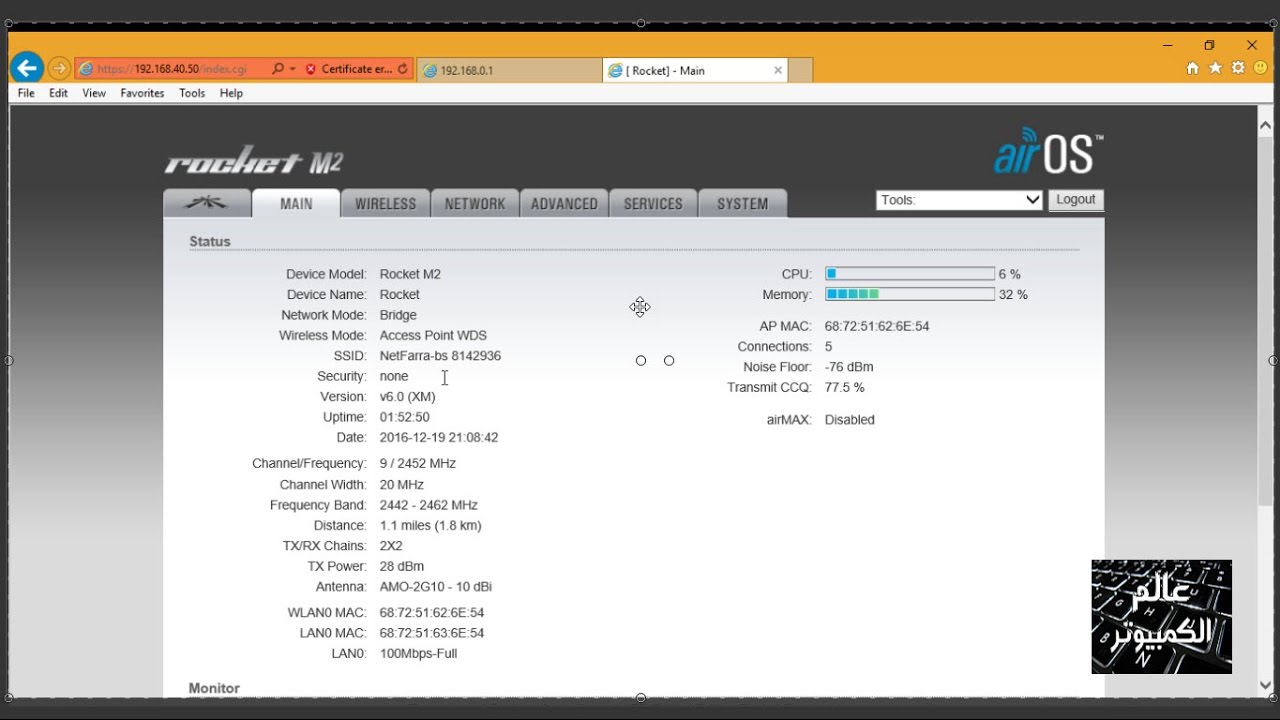Open the Ubiquiti logo tab

pyautogui.click(x=207, y=203)
